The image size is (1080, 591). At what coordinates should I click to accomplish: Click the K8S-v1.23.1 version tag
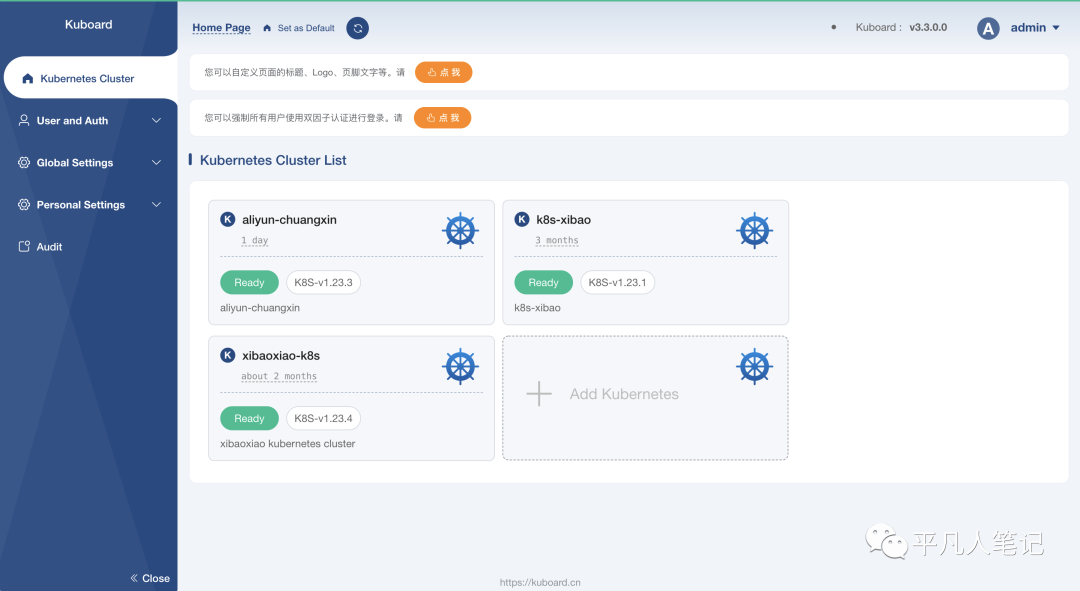coord(617,282)
